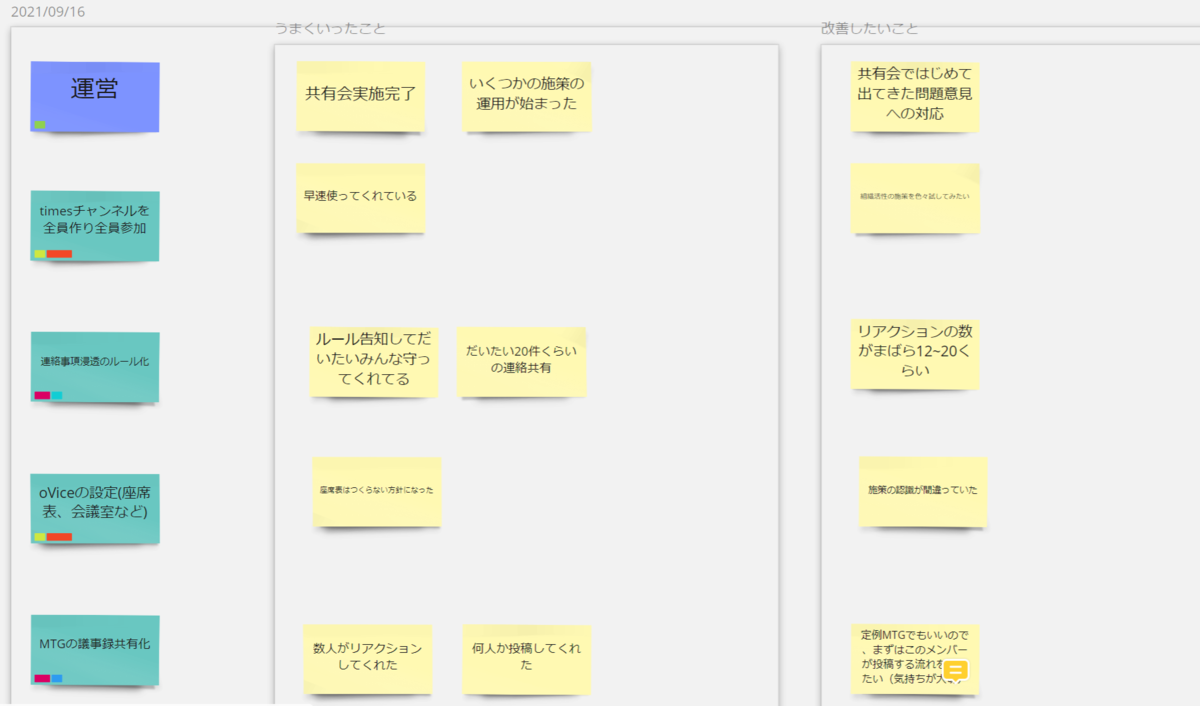This screenshot has height=706, width=1200.
Task: Select the リアクションの数がまばら note
Action: pos(915,355)
